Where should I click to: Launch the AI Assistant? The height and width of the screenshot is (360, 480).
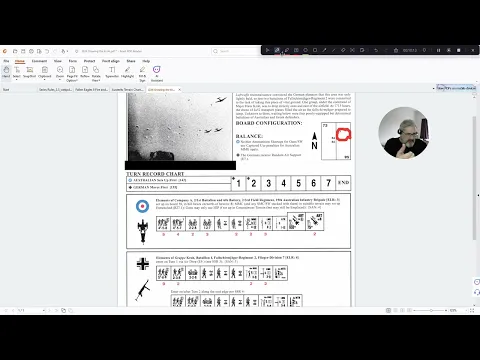click(x=157, y=73)
